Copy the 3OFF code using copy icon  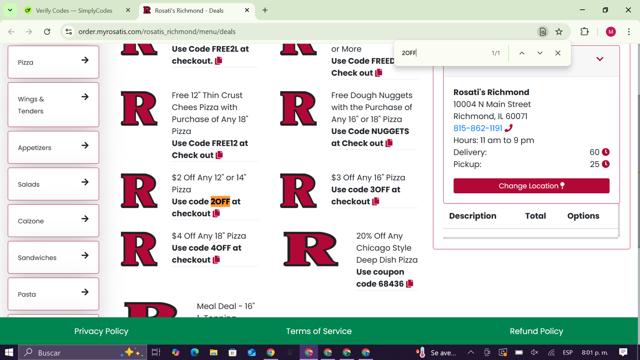point(376,202)
